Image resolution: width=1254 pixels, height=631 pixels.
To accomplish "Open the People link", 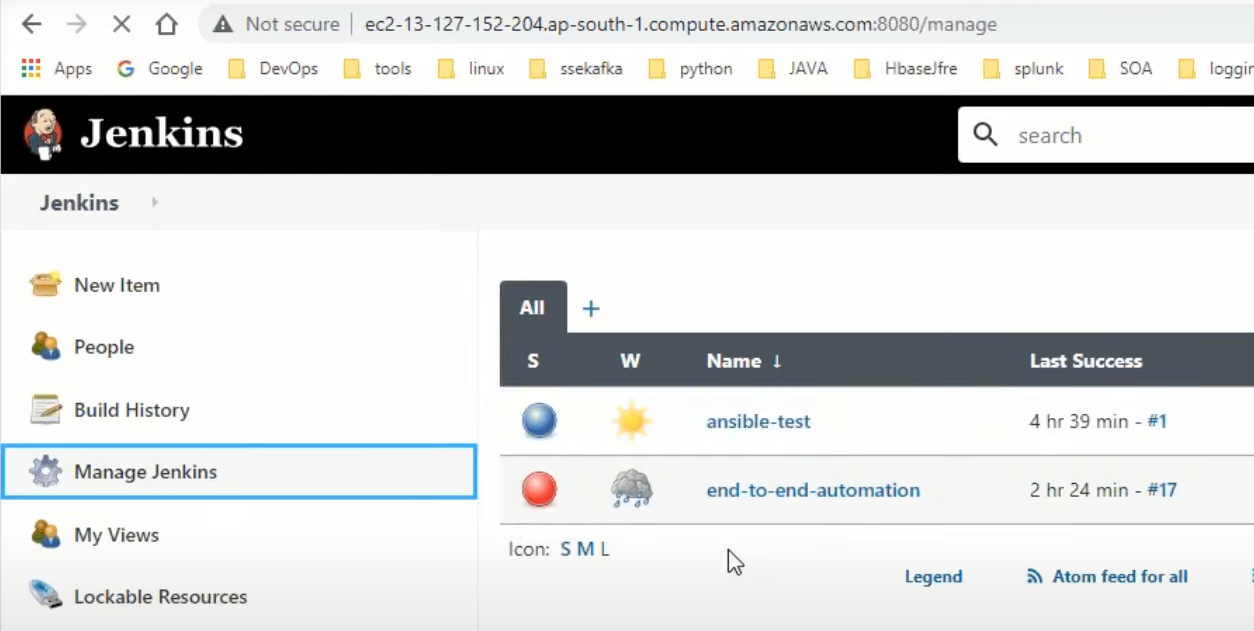I will tap(104, 347).
